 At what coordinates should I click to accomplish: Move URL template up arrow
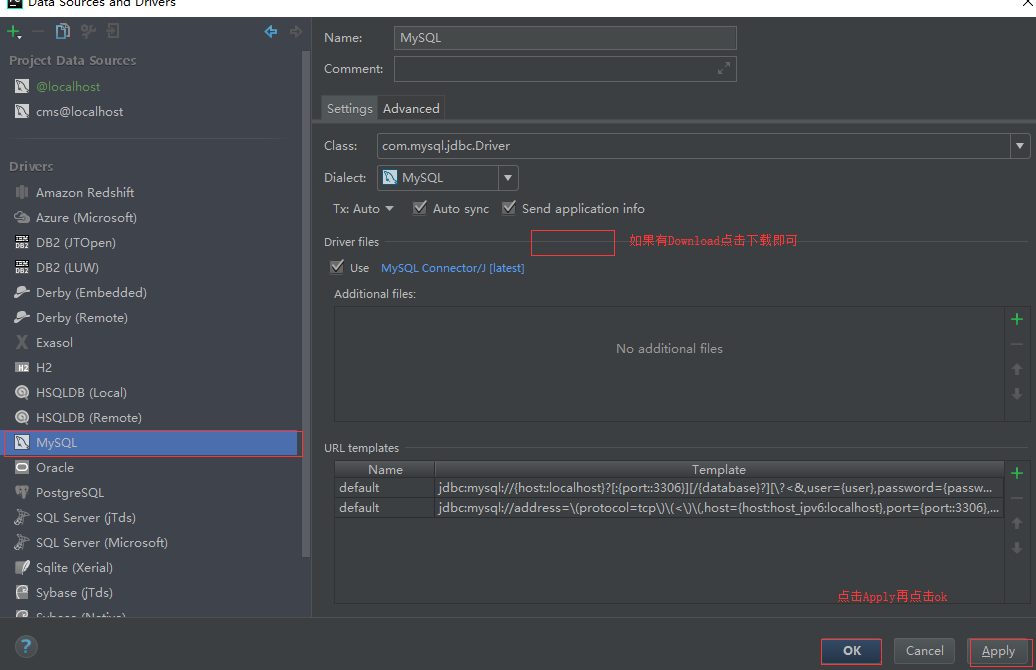click(1017, 523)
